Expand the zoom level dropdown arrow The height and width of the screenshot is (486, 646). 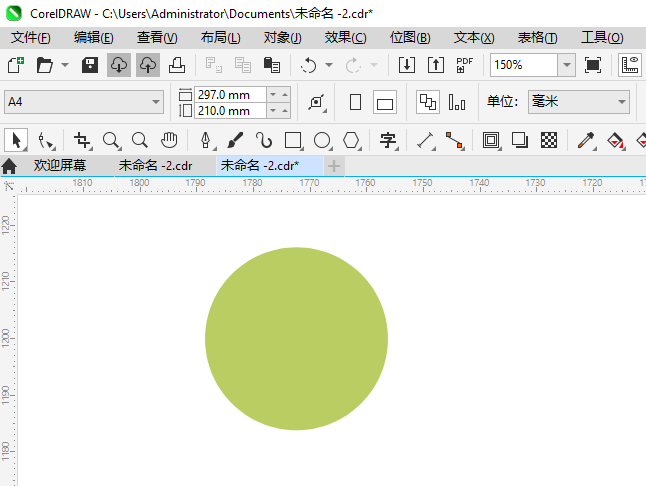coord(567,65)
